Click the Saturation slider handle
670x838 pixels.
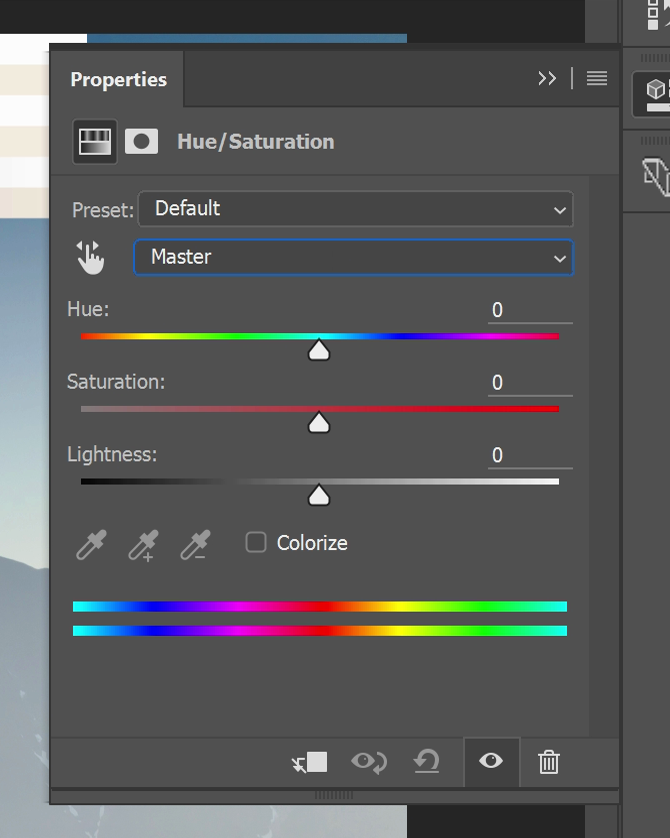click(319, 423)
